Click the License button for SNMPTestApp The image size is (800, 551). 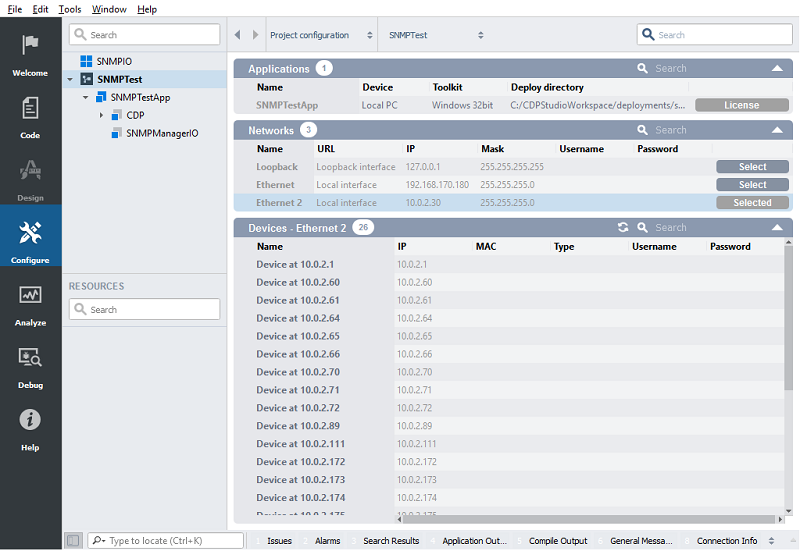741,105
